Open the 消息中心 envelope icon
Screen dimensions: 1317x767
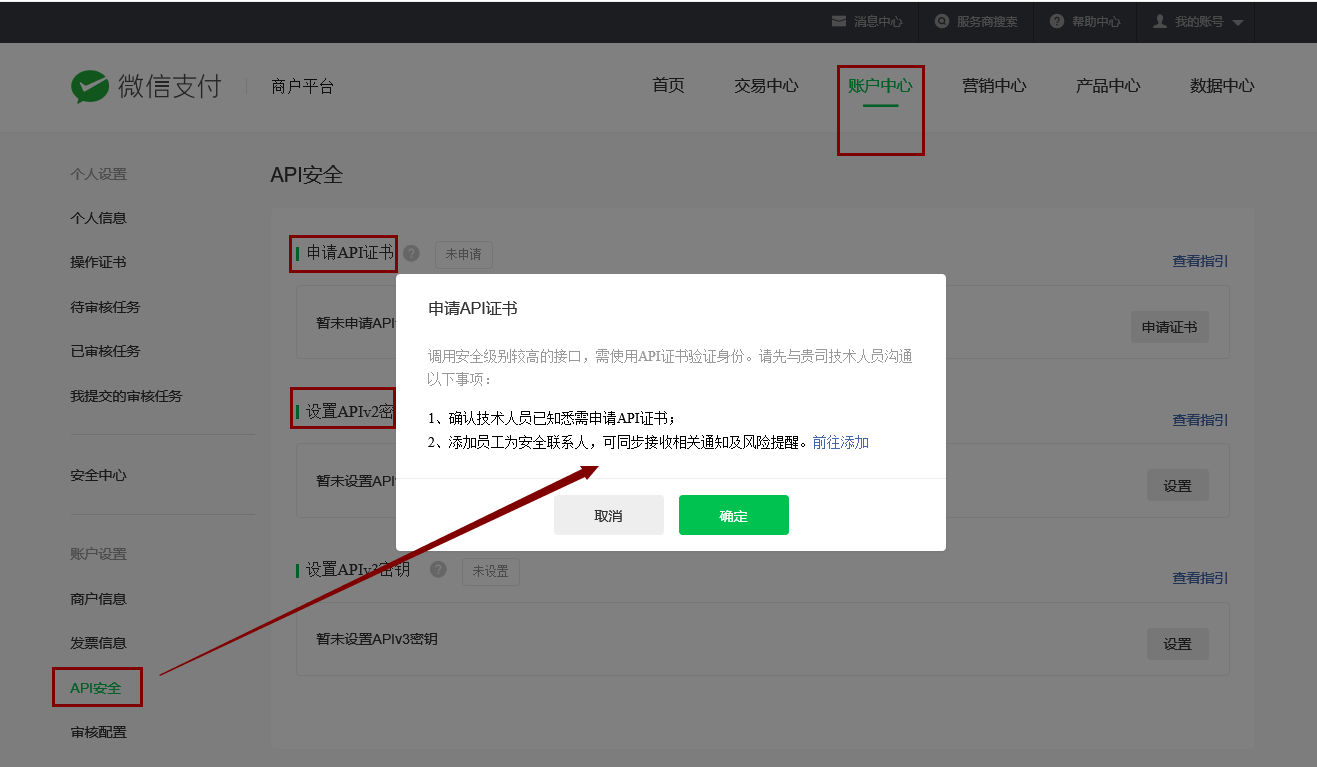pos(839,21)
